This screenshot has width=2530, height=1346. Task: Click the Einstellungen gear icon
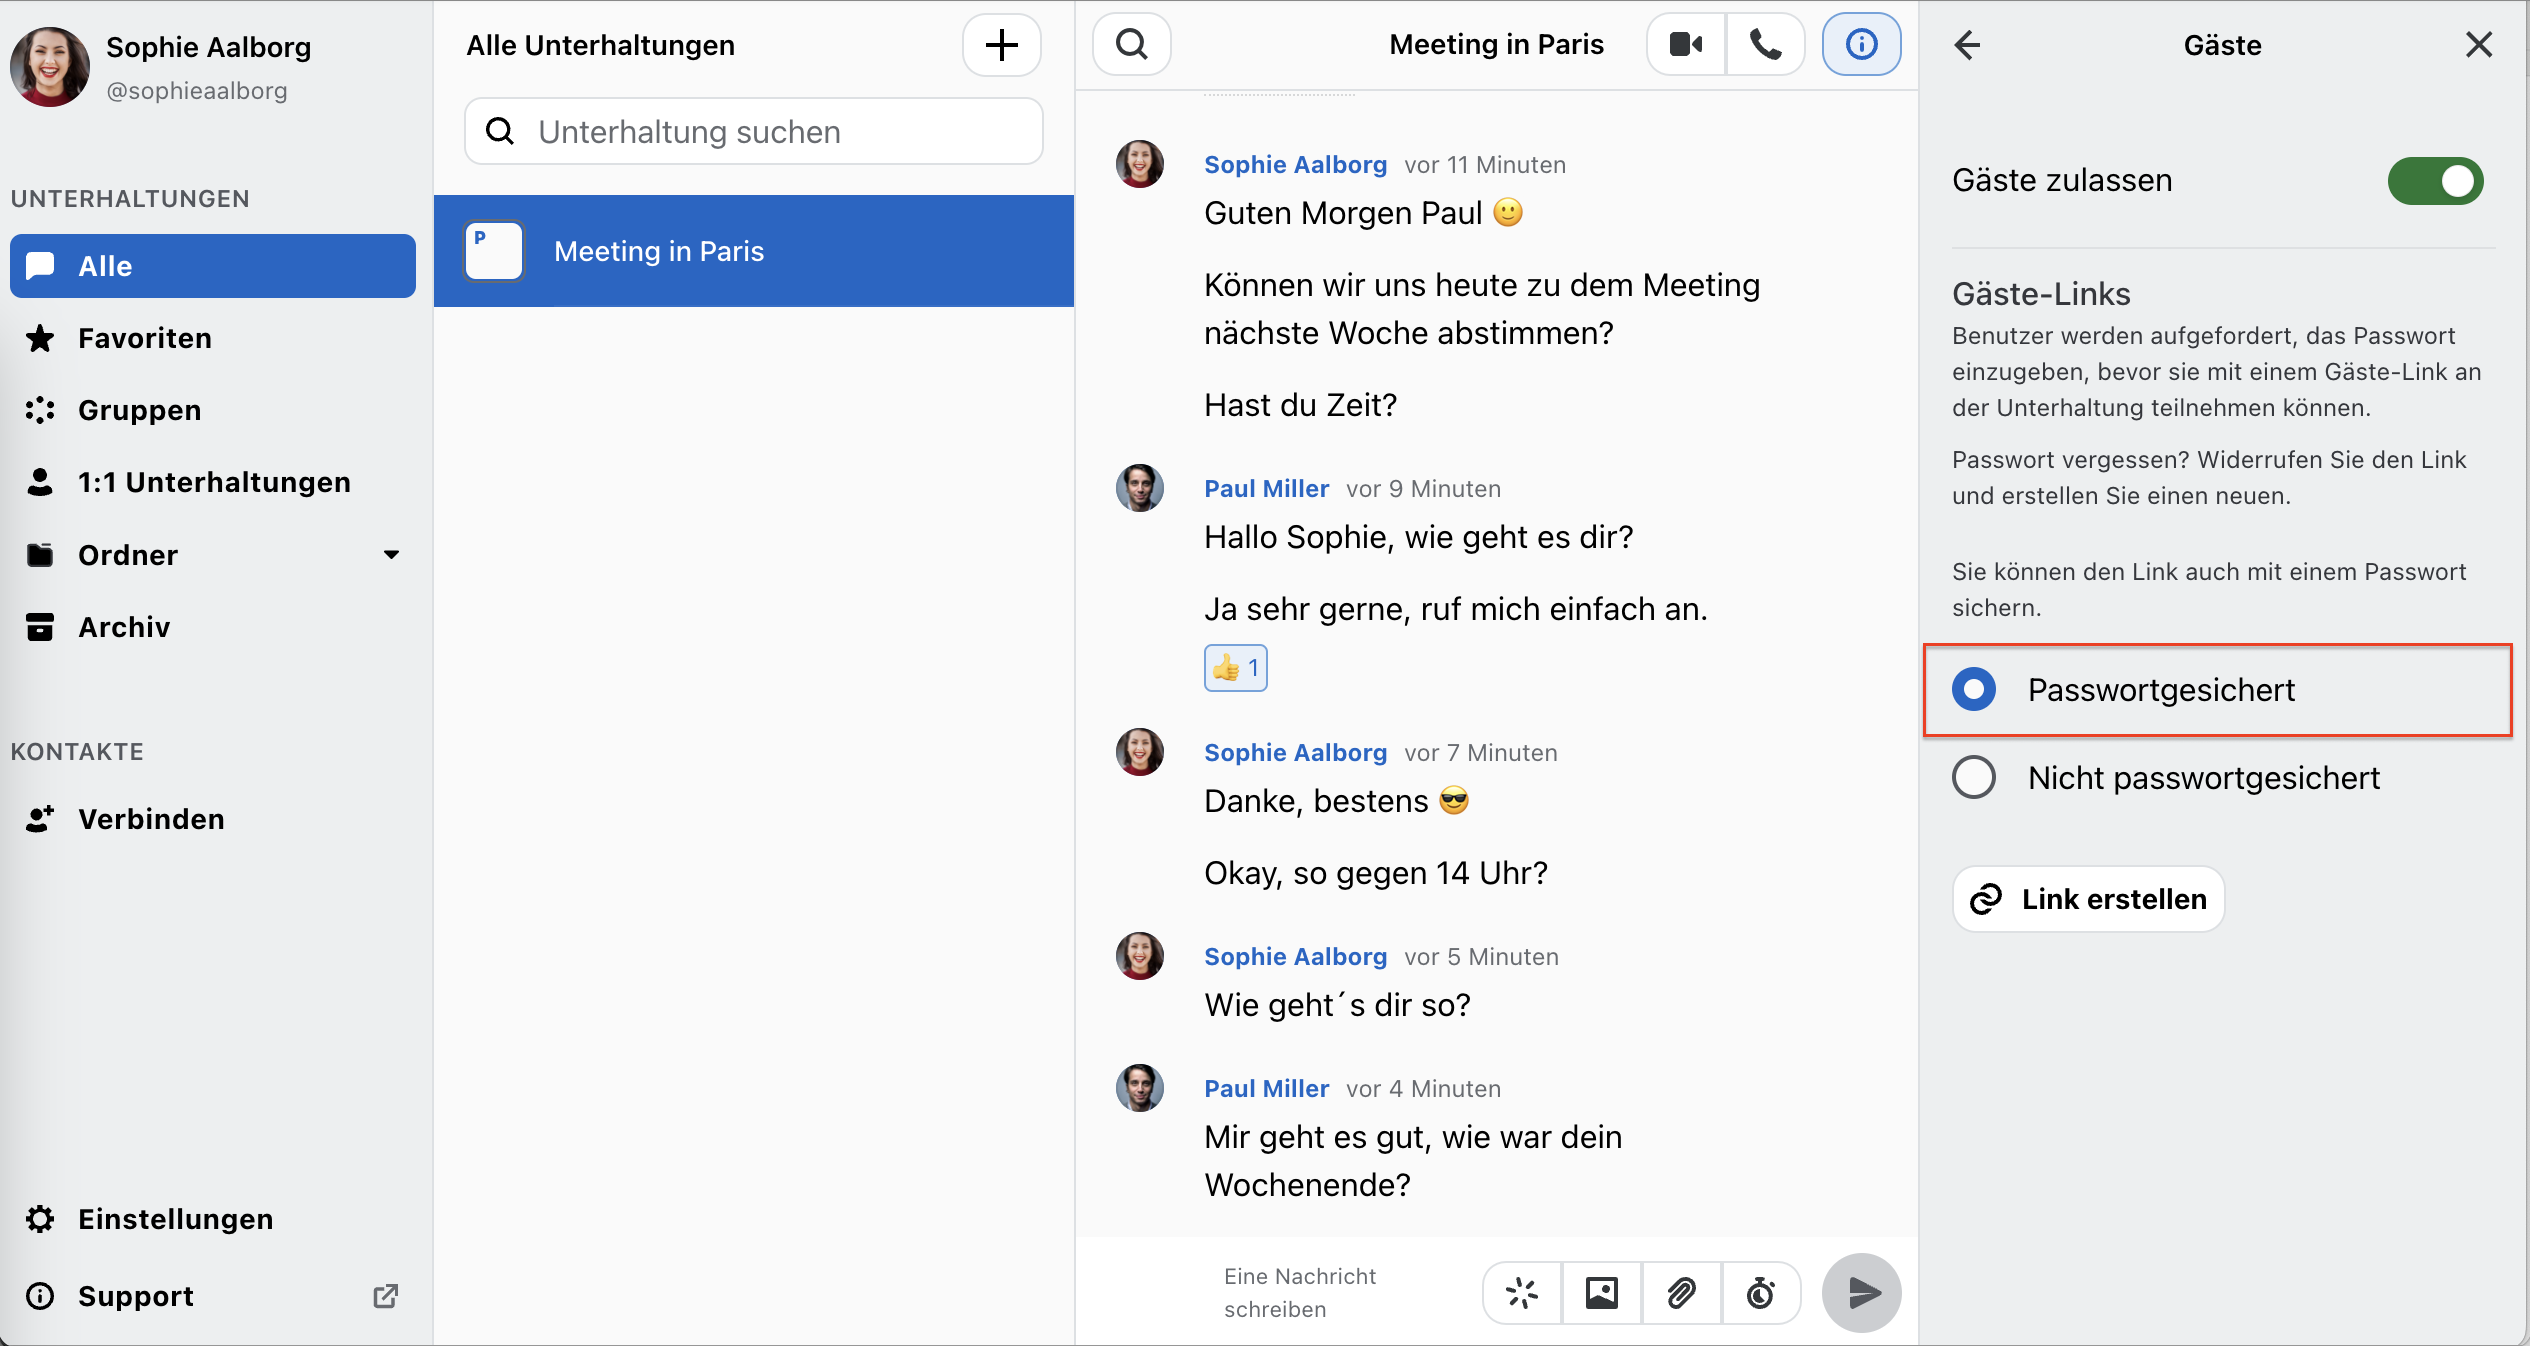(x=40, y=1219)
